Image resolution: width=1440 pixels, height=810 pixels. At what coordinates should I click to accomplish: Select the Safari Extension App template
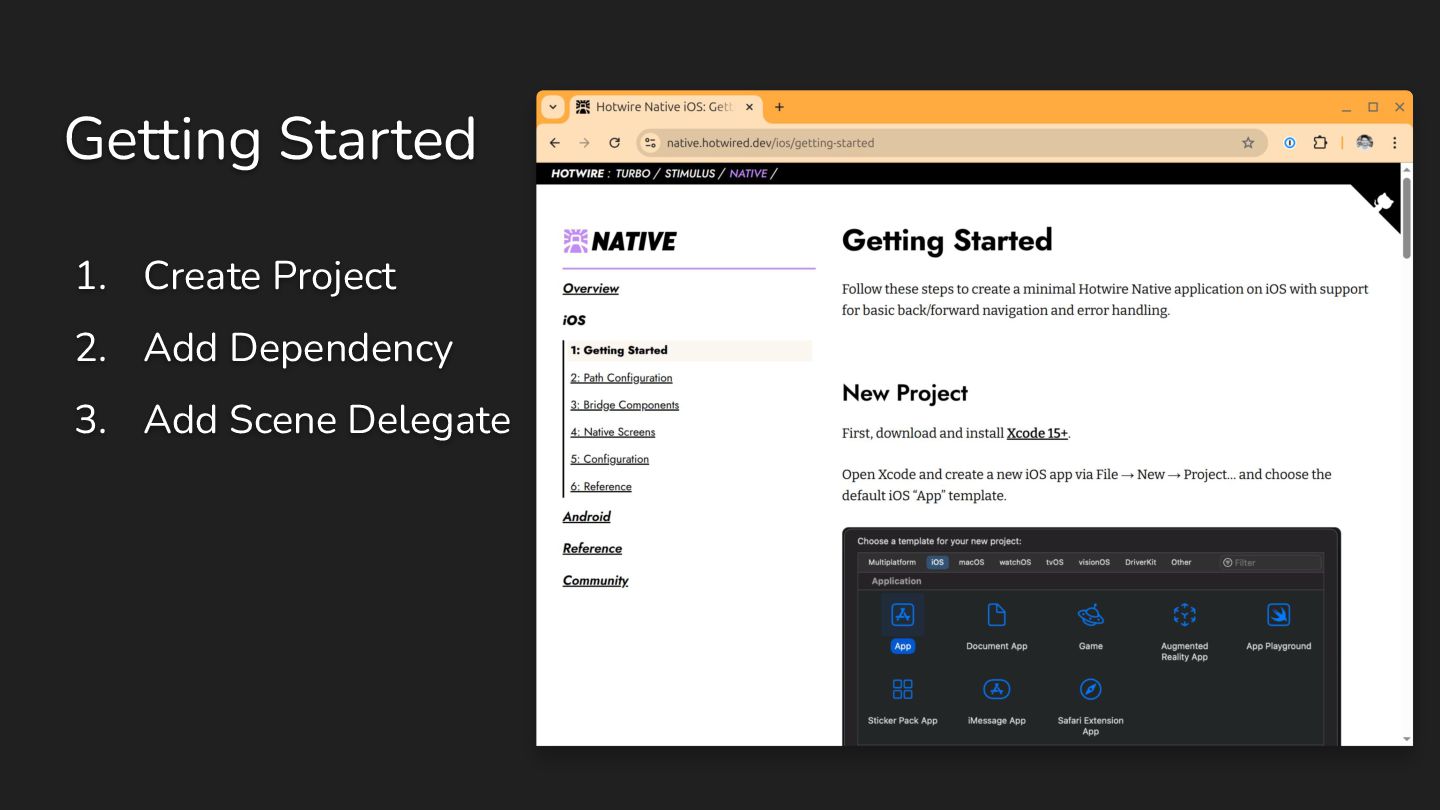[1090, 689]
